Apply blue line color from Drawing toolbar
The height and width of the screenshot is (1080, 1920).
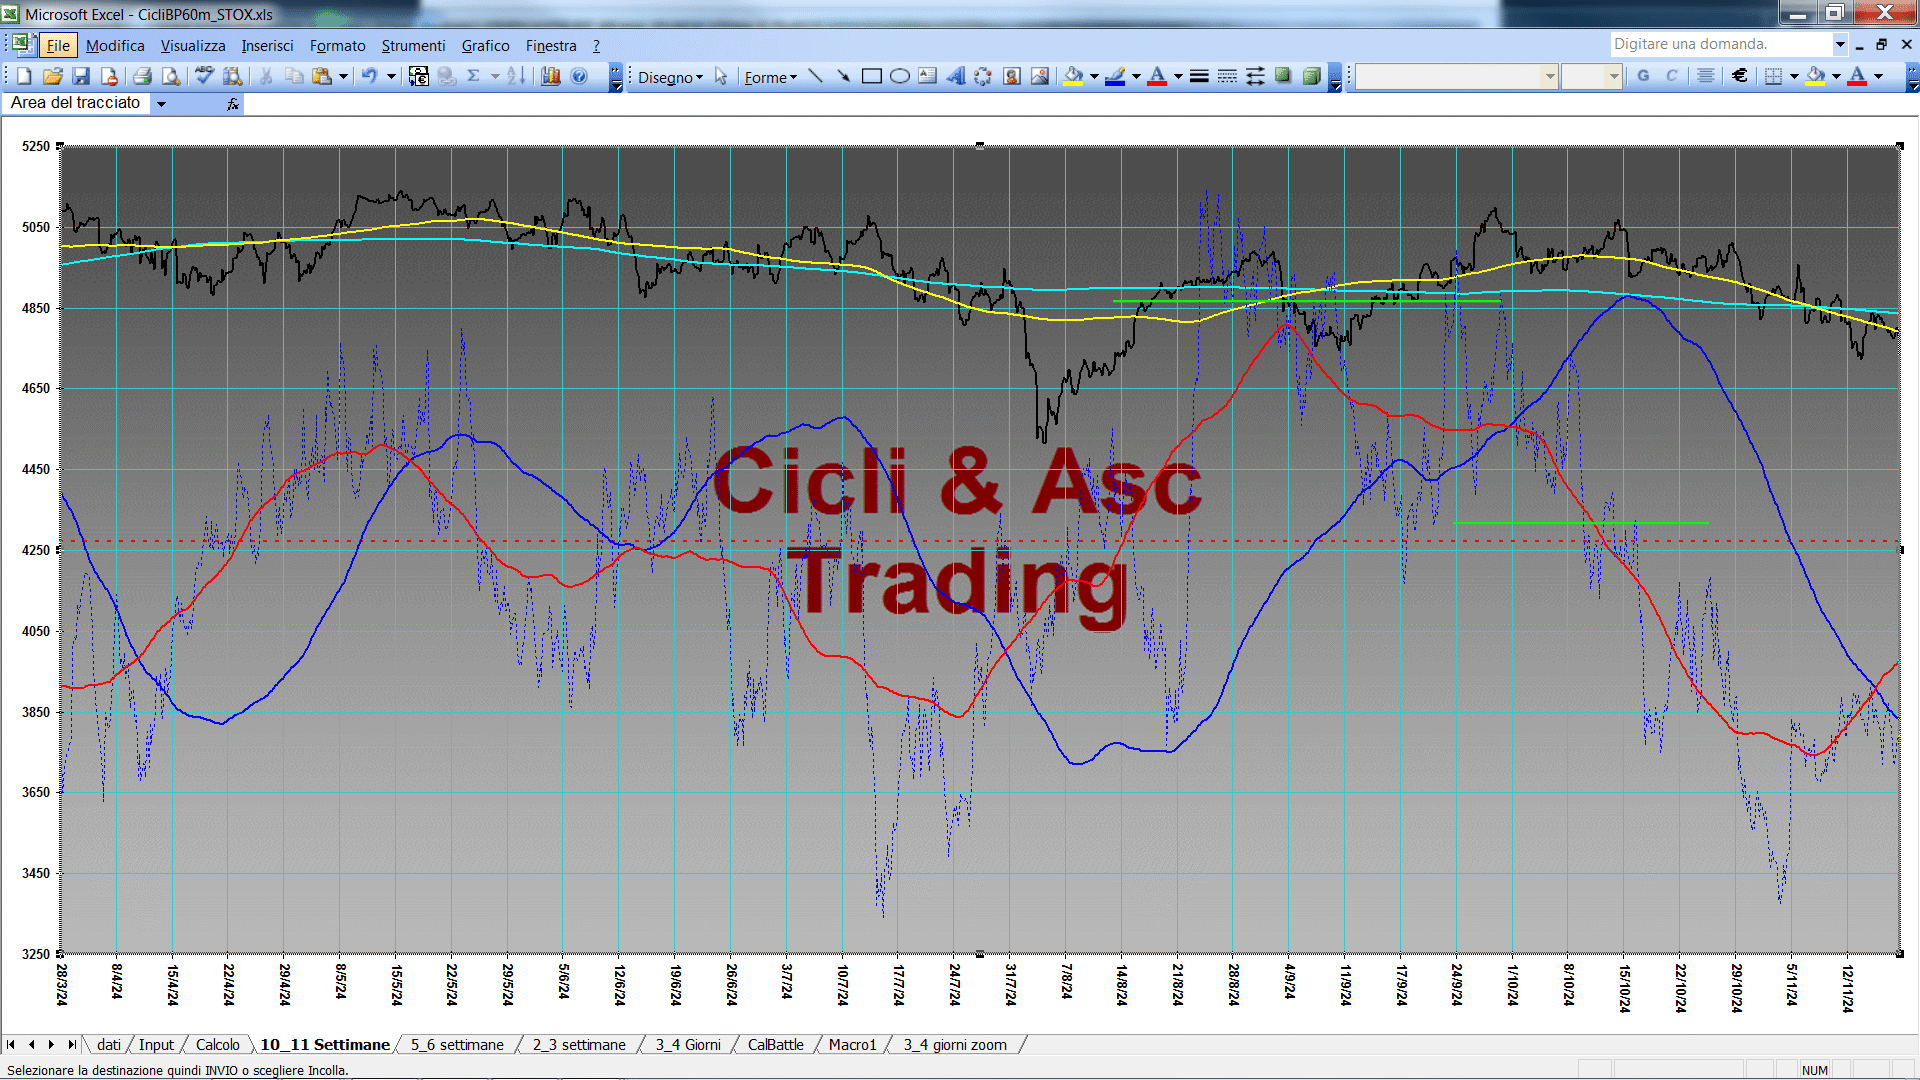click(x=1116, y=76)
